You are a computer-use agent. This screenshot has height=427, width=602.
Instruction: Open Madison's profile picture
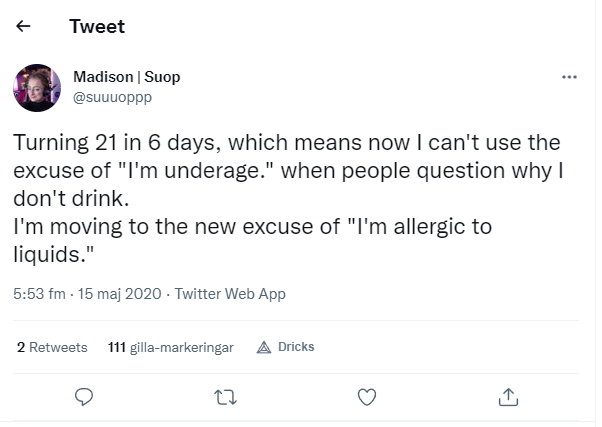[37, 88]
